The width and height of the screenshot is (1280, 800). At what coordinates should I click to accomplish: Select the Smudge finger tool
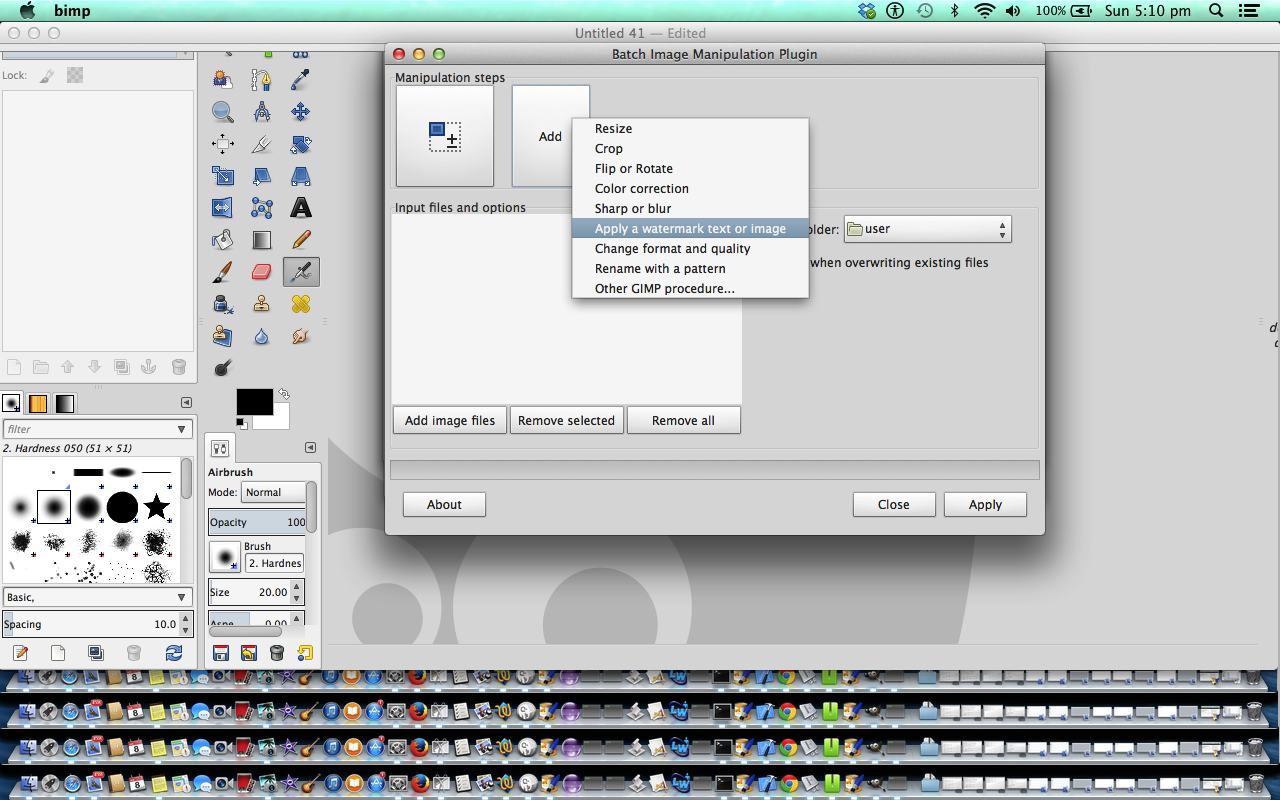[300, 336]
